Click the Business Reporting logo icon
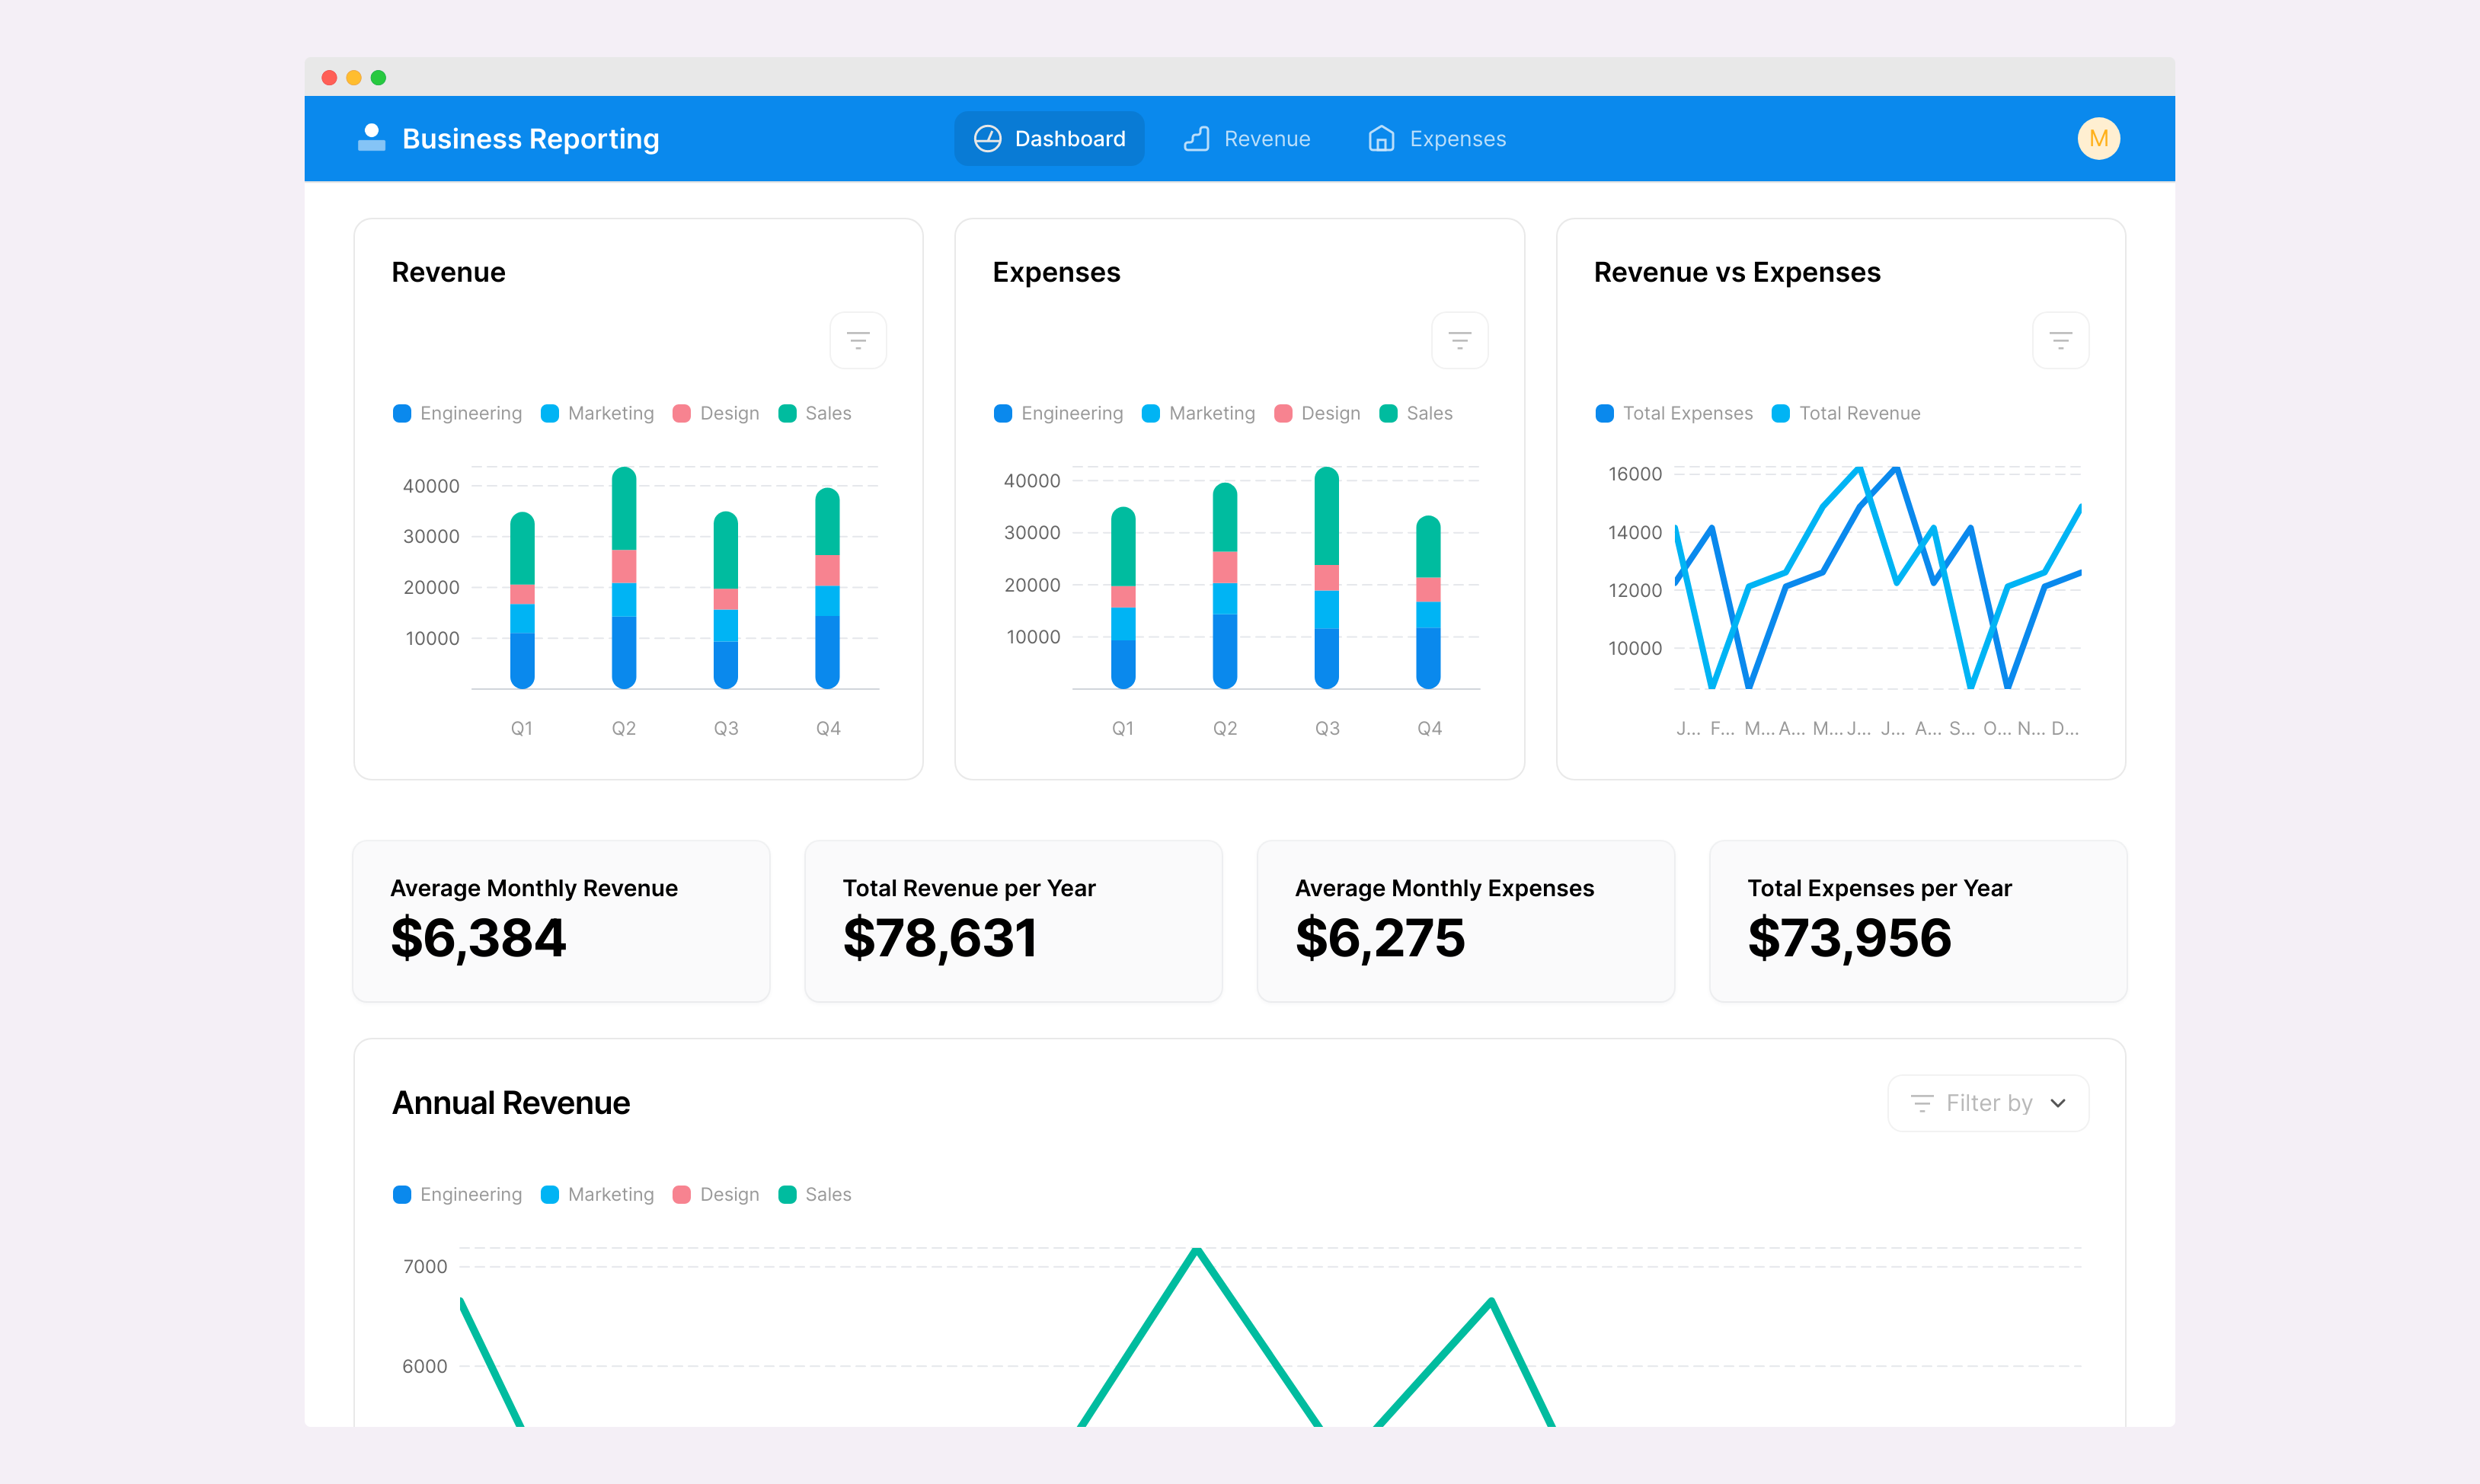2480x1484 pixels. pyautogui.click(x=371, y=138)
